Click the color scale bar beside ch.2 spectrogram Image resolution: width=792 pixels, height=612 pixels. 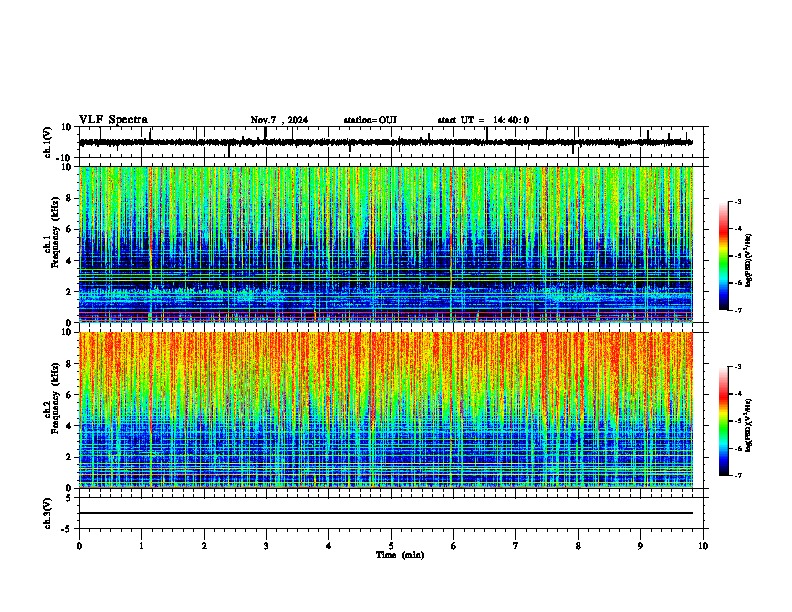(724, 421)
